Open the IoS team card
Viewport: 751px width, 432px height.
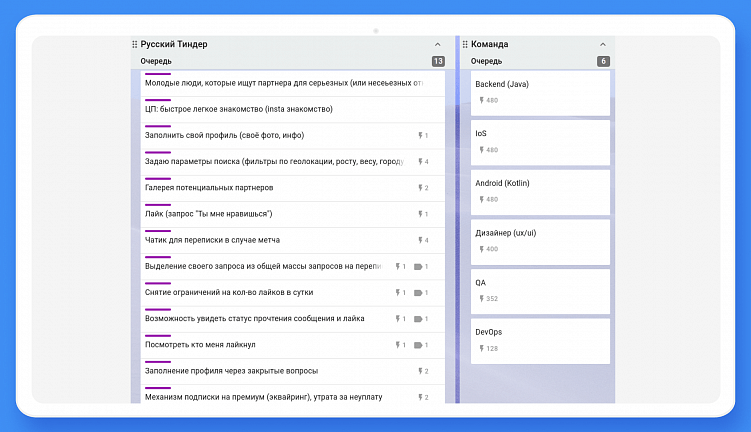pos(540,143)
